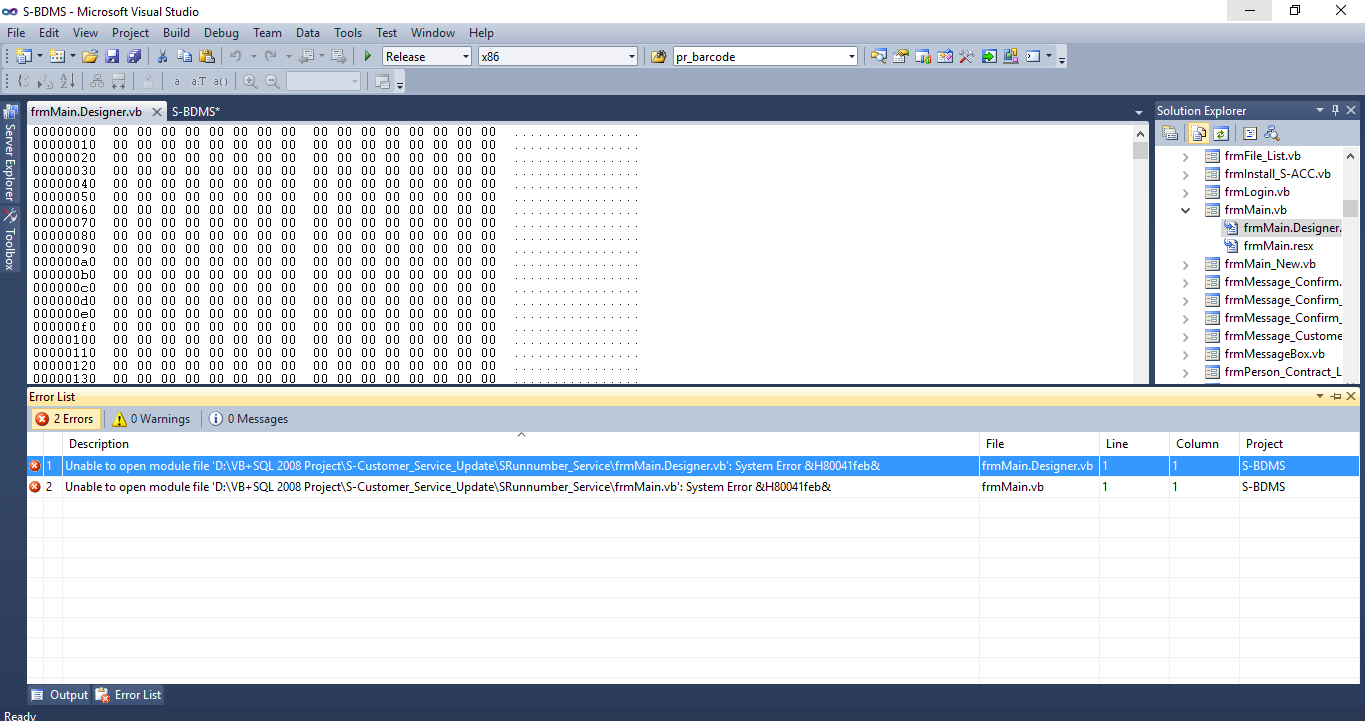1365x721 pixels.
Task: Click the New Project toolbar icon
Action: click(23, 56)
